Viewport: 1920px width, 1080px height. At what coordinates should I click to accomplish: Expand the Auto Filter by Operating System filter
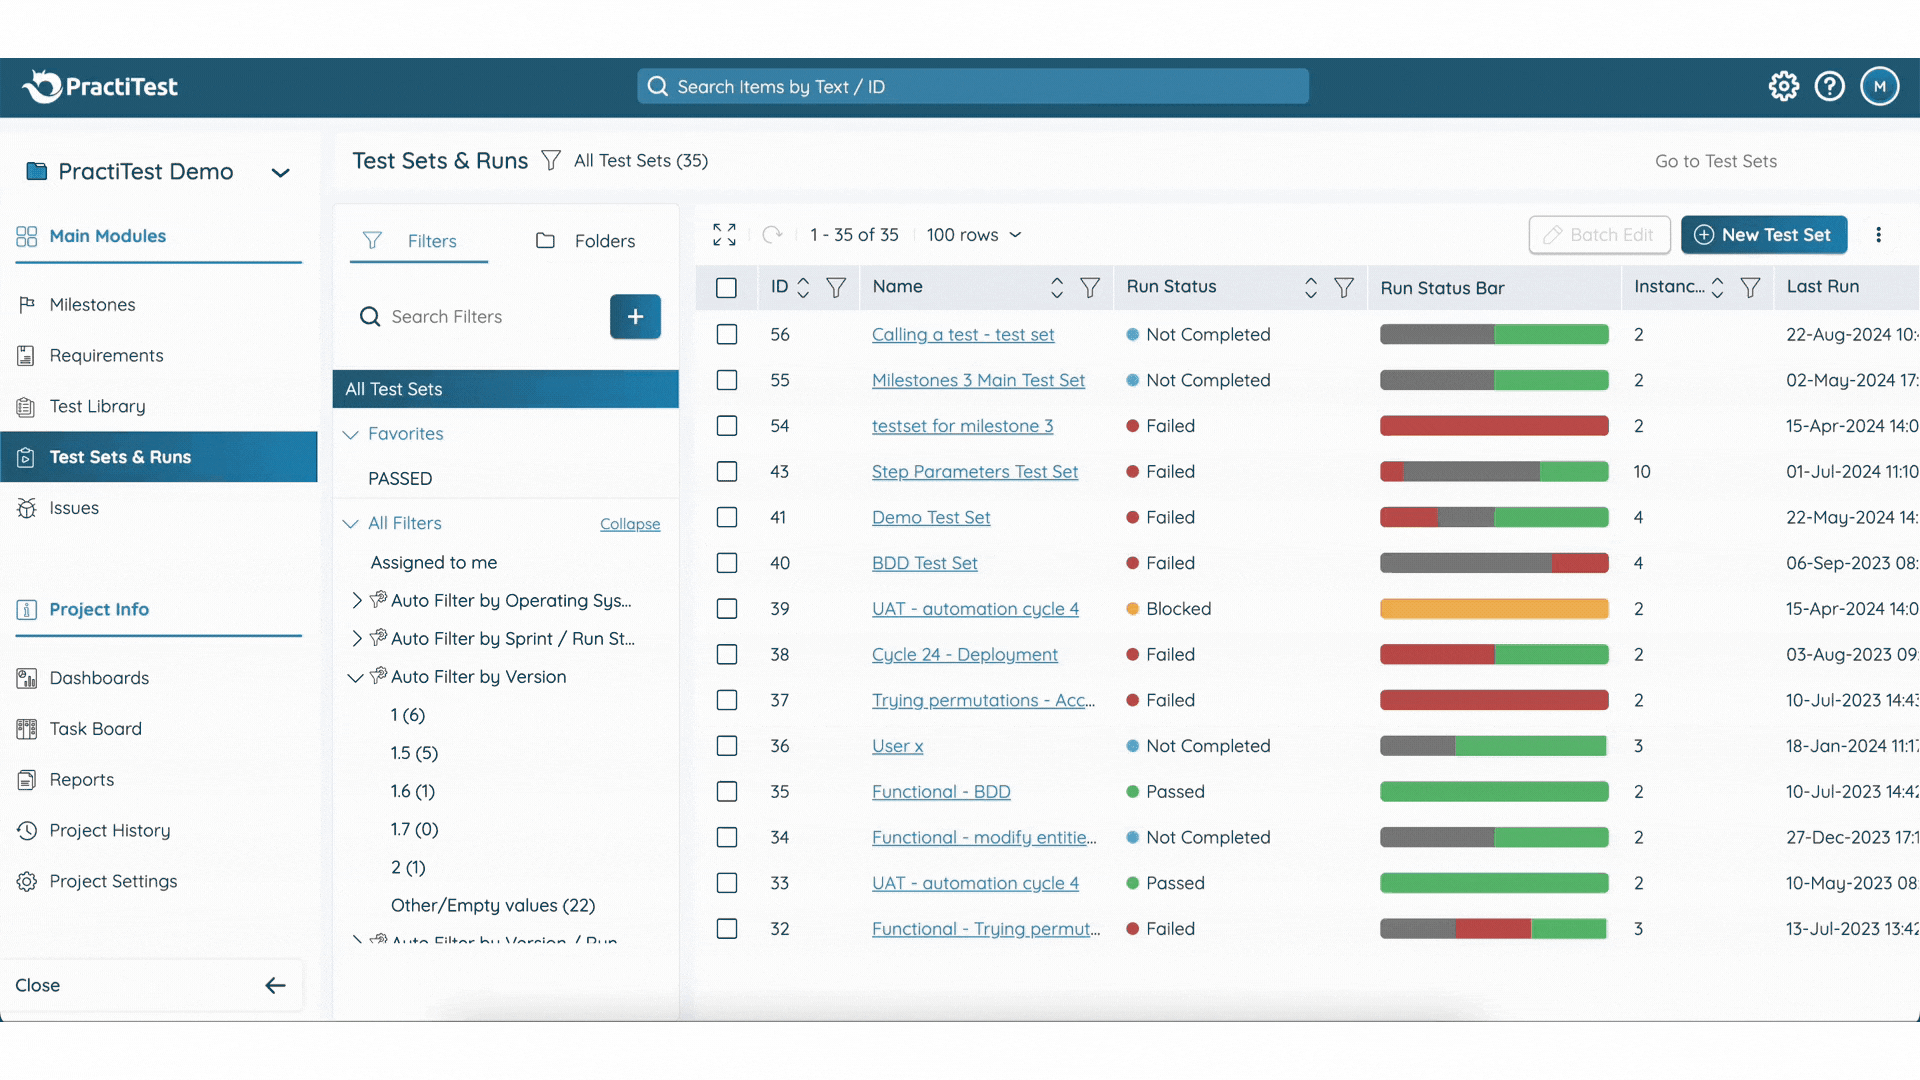click(358, 600)
